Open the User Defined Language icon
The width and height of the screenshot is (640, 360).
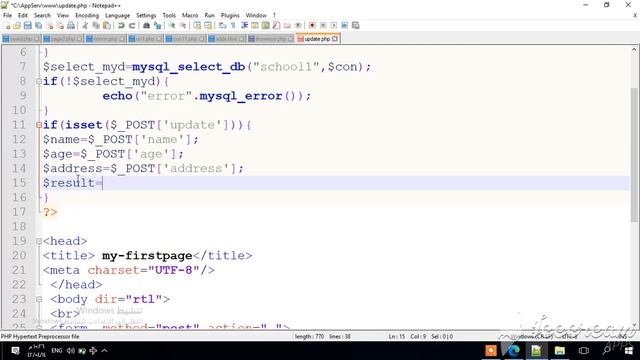click(x=255, y=25)
